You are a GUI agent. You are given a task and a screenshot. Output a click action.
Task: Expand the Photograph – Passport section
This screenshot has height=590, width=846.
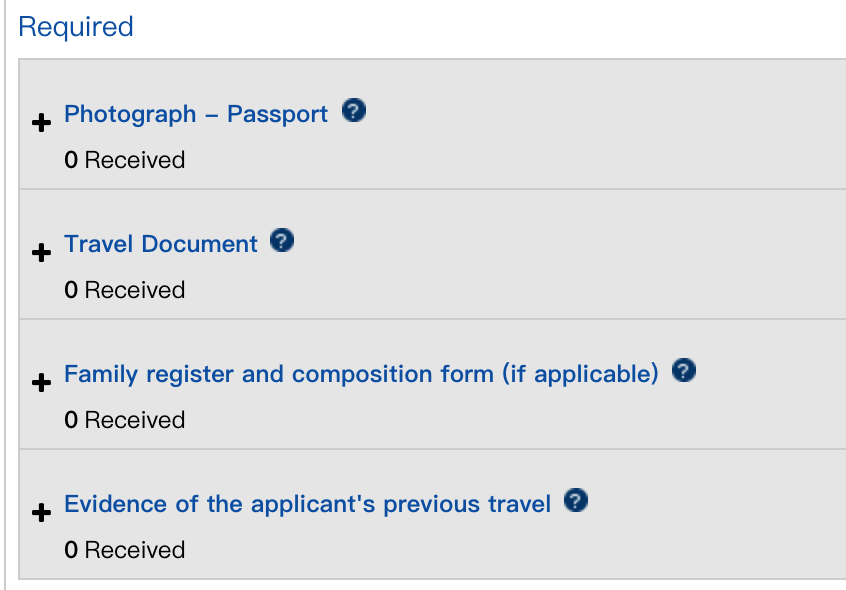click(x=41, y=123)
